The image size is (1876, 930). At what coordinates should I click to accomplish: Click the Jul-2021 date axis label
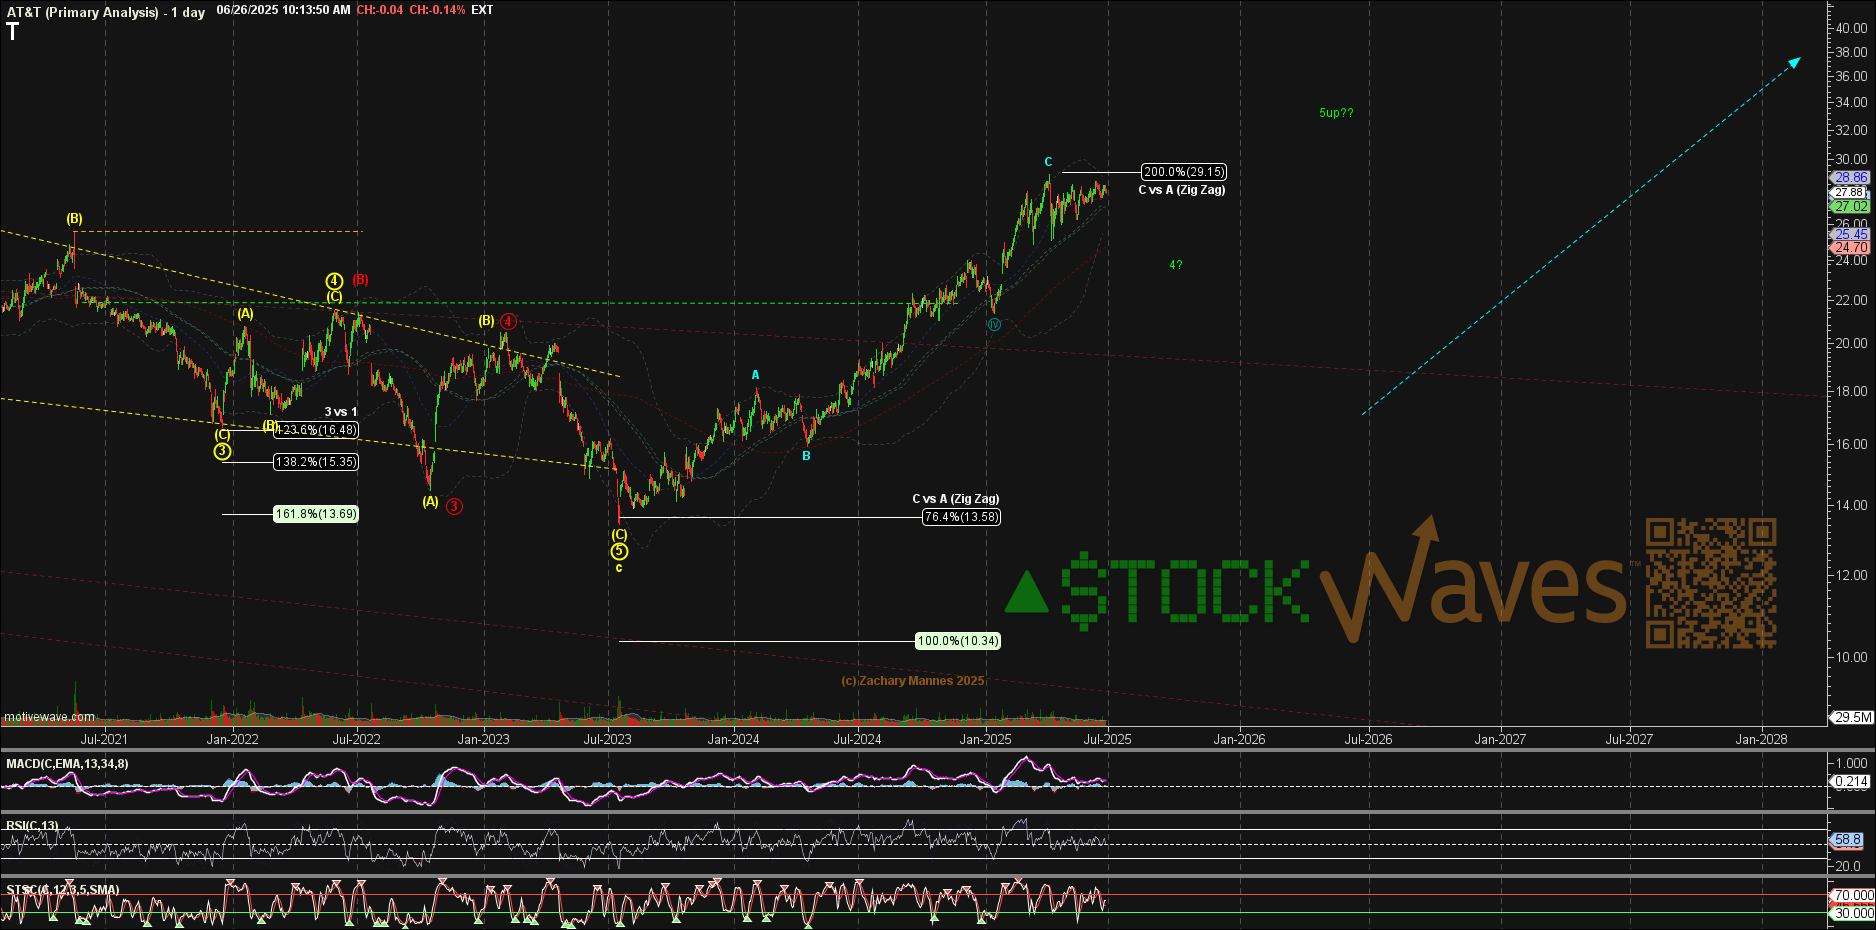[104, 740]
